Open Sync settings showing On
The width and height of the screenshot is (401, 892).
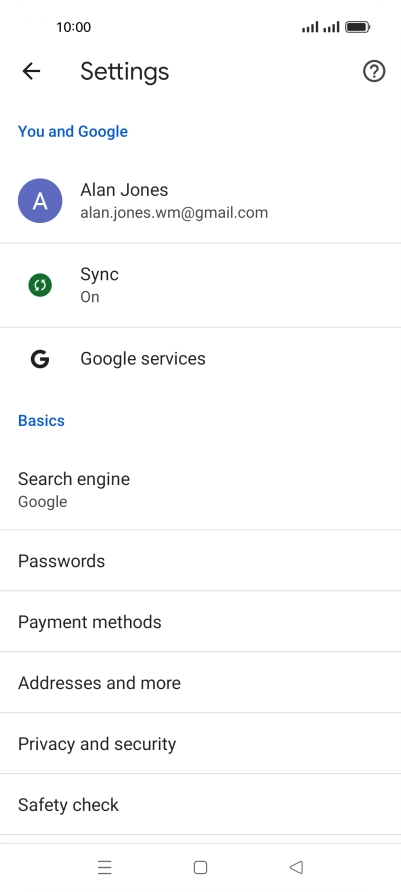[200, 285]
